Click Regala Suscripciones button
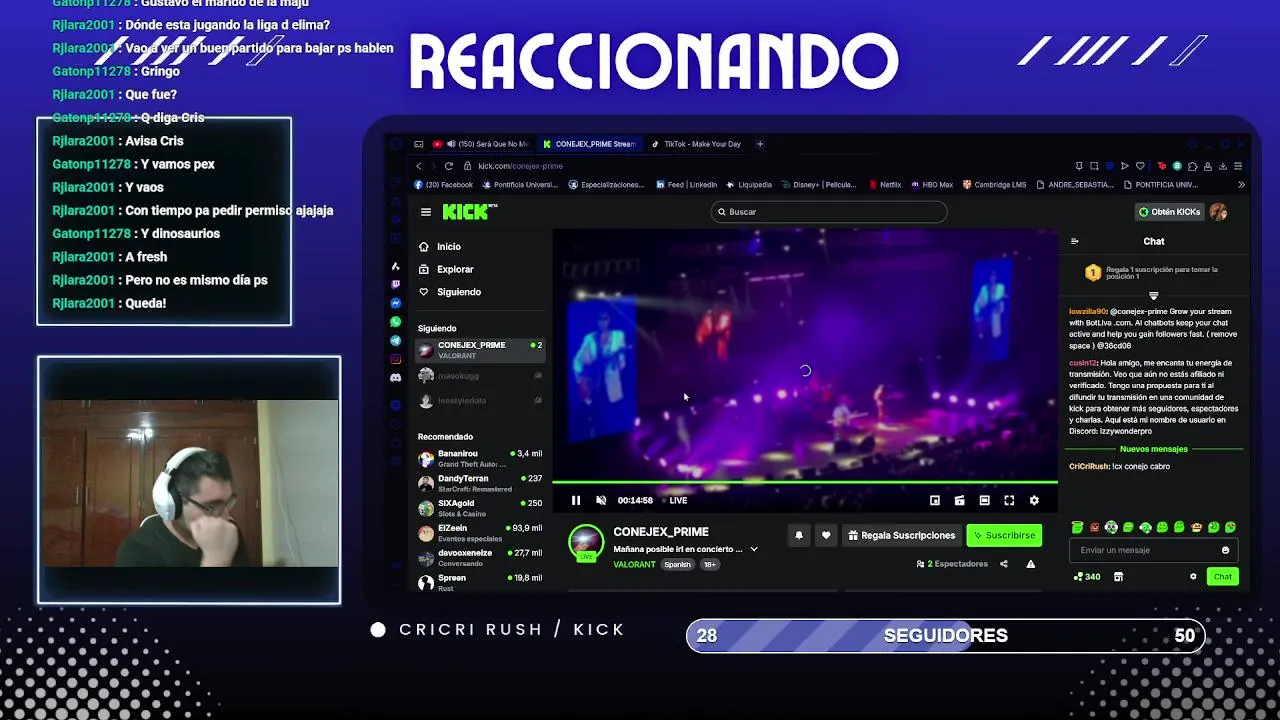 (901, 535)
